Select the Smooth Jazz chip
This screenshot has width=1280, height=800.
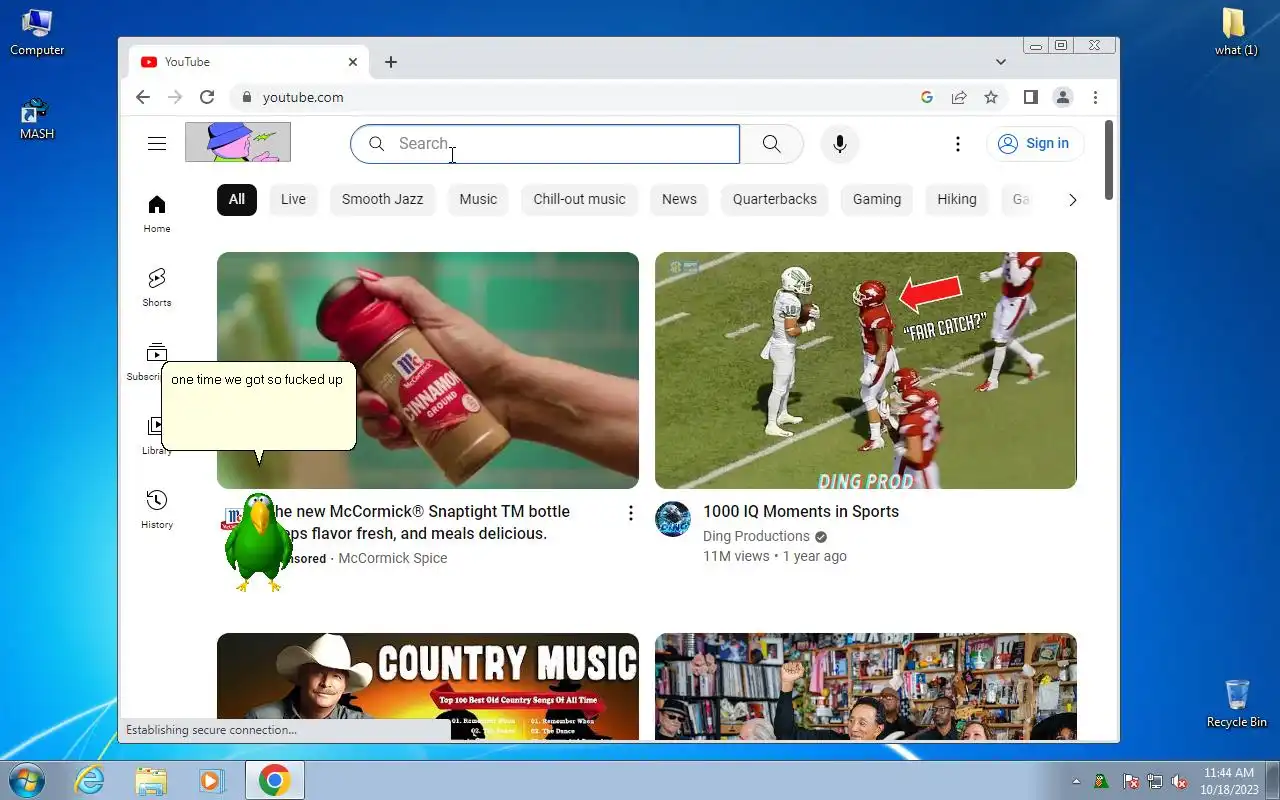[x=382, y=200]
